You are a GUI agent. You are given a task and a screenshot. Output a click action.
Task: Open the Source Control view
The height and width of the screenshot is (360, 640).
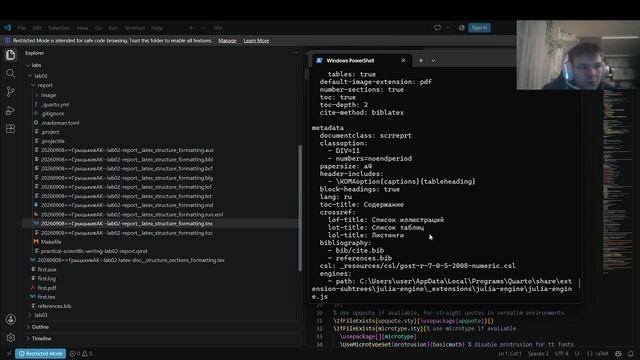point(11,92)
